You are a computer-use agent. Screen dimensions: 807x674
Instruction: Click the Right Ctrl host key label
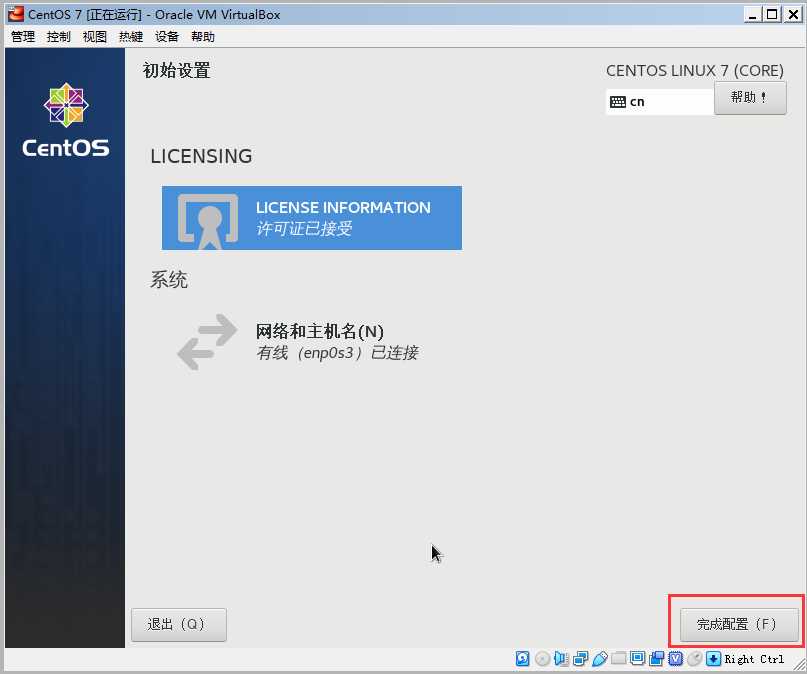[754, 659]
